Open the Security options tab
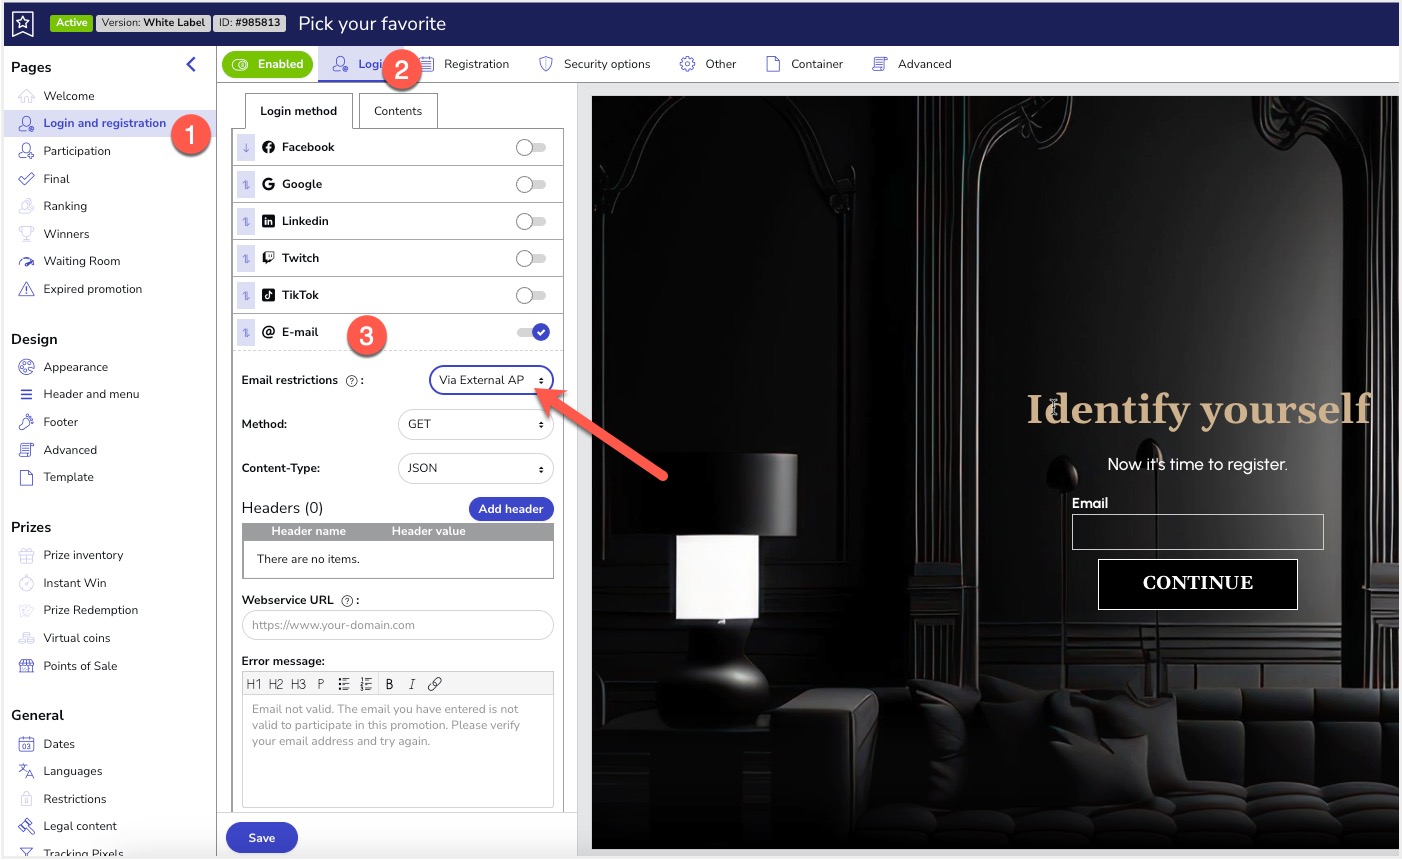Image resolution: width=1402 pixels, height=860 pixels. [595, 64]
